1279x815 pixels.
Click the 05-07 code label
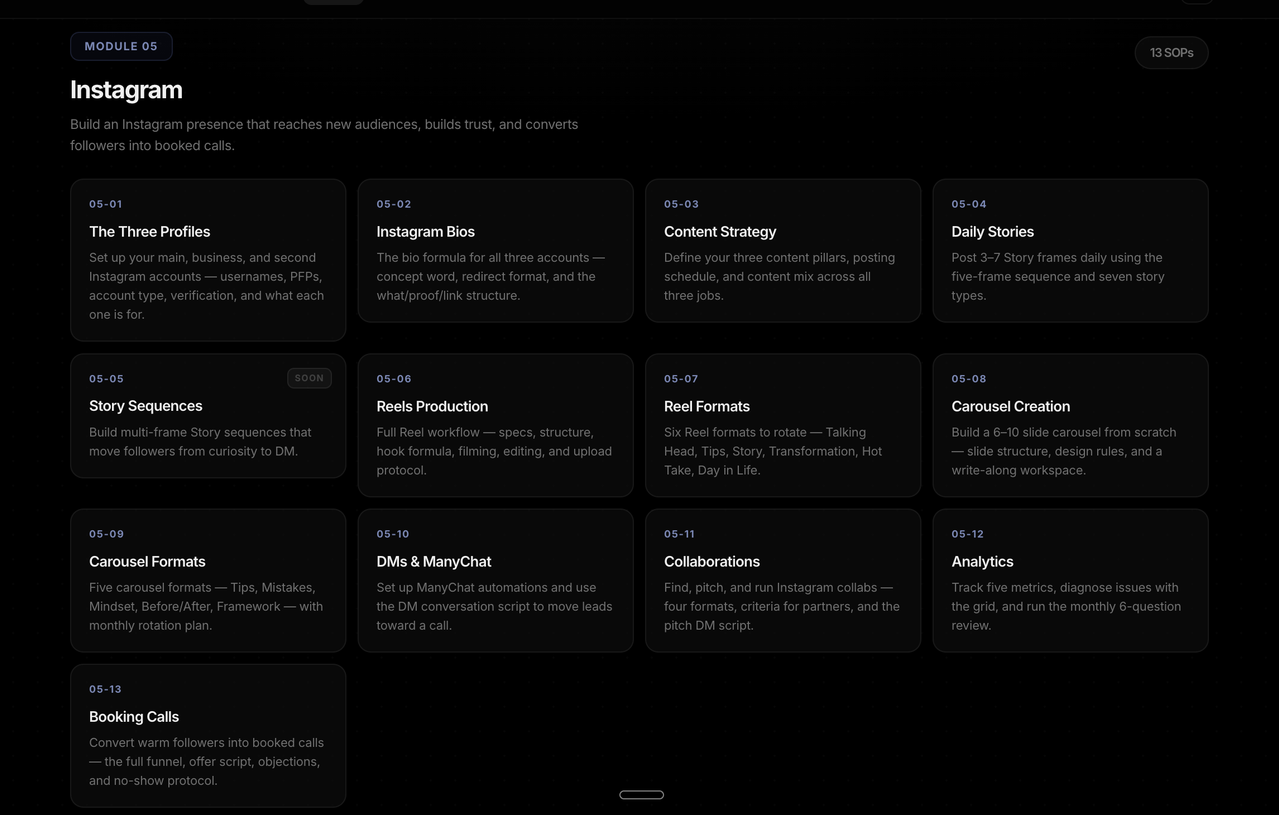coord(681,379)
